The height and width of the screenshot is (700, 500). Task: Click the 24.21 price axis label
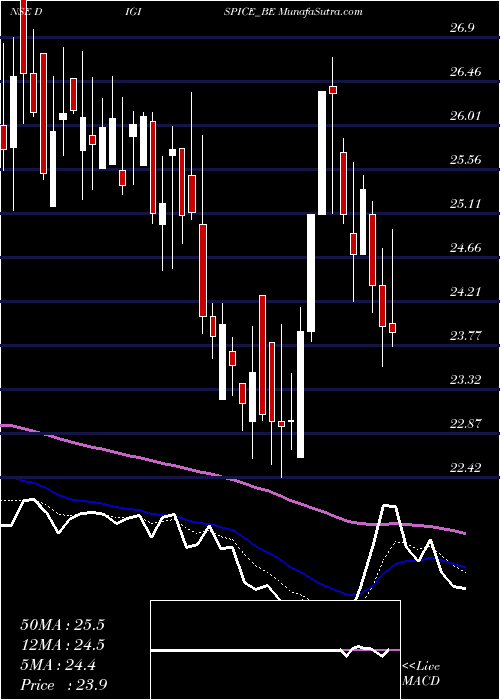click(x=466, y=292)
